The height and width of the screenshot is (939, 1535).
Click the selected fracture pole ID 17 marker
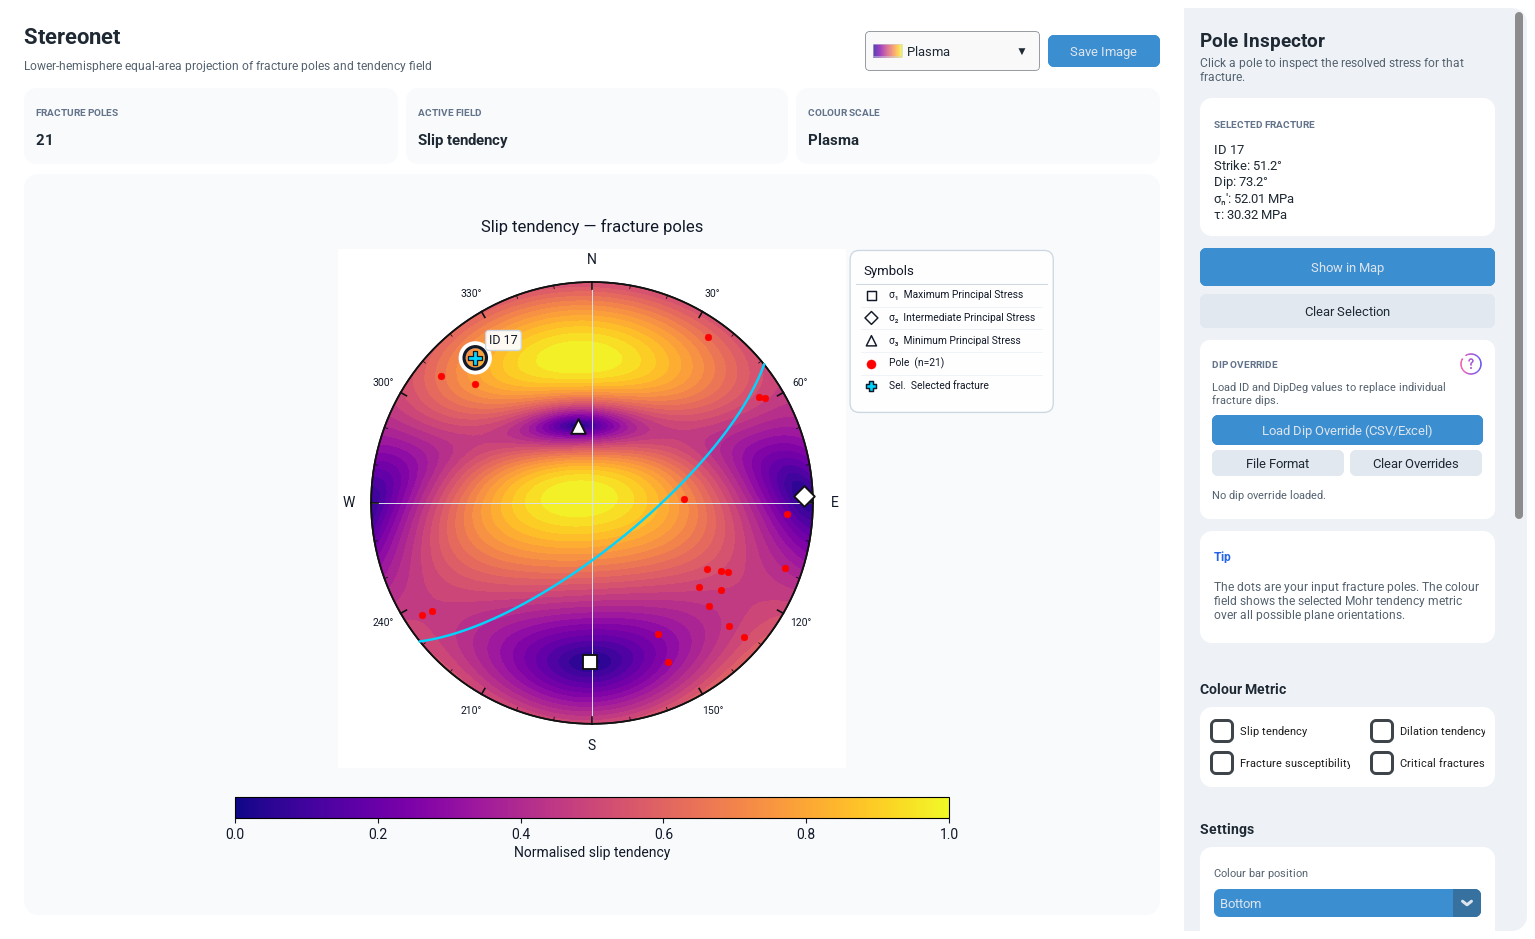[475, 357]
